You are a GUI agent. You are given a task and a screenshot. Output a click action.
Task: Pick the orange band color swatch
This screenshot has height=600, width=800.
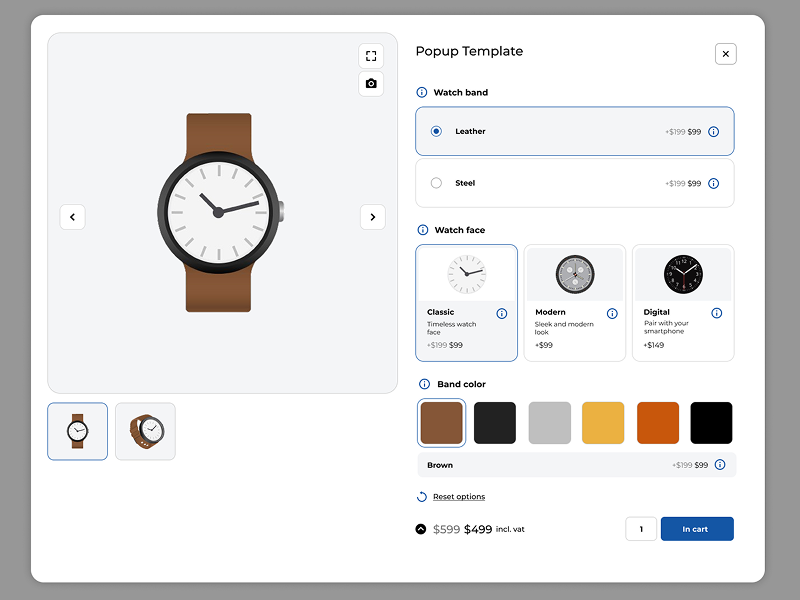(x=658, y=423)
